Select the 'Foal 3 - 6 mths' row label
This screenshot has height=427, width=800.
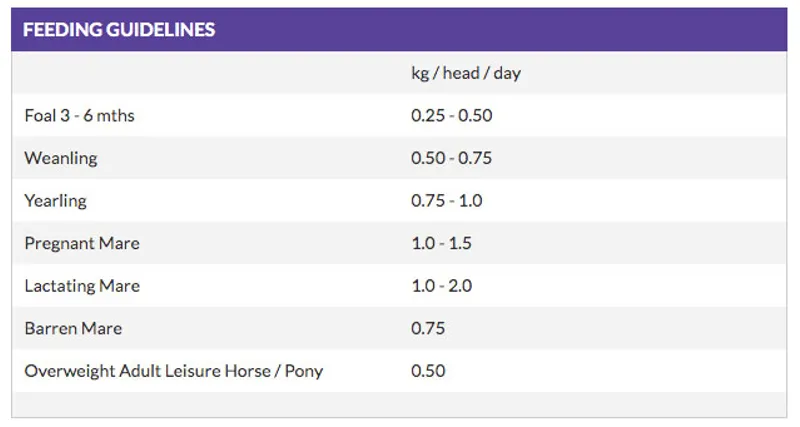pos(79,116)
